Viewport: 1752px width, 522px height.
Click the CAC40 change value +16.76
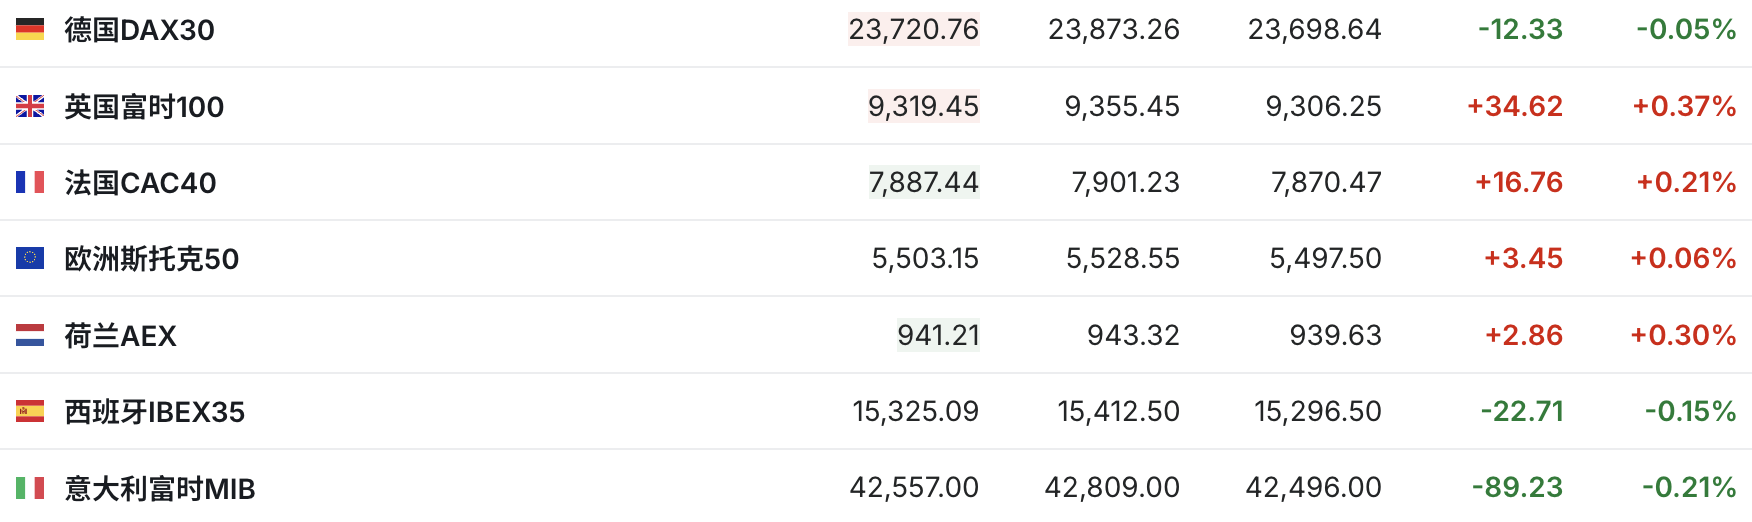tap(1518, 182)
